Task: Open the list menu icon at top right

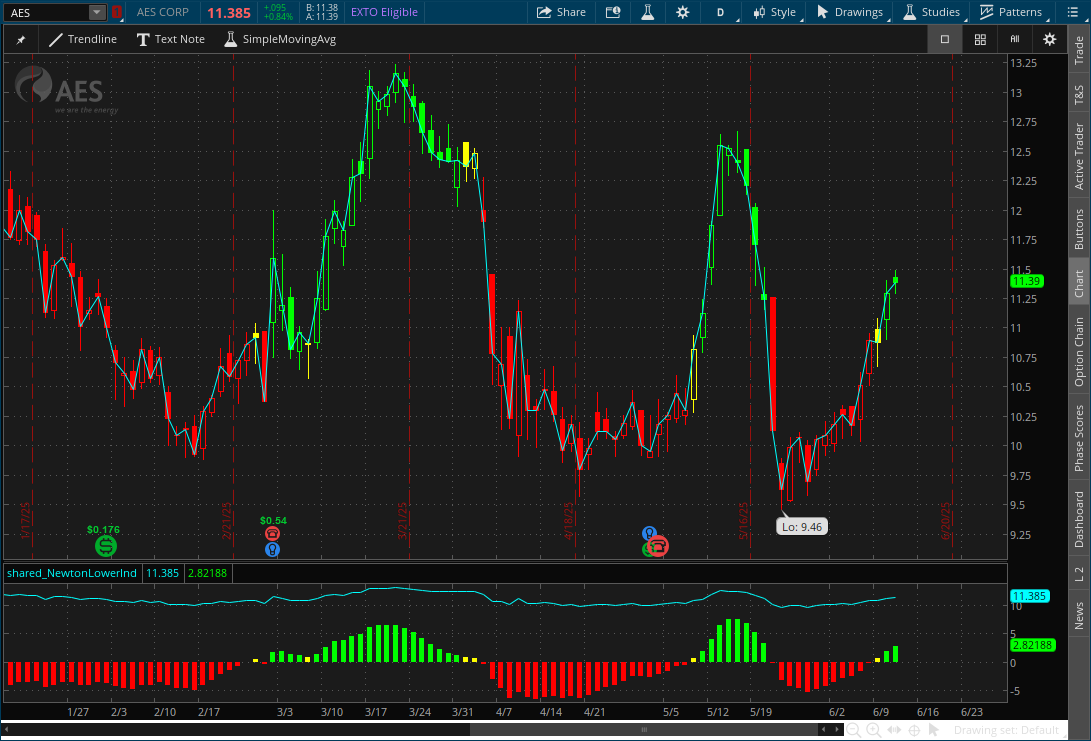Action: pyautogui.click(x=1072, y=12)
